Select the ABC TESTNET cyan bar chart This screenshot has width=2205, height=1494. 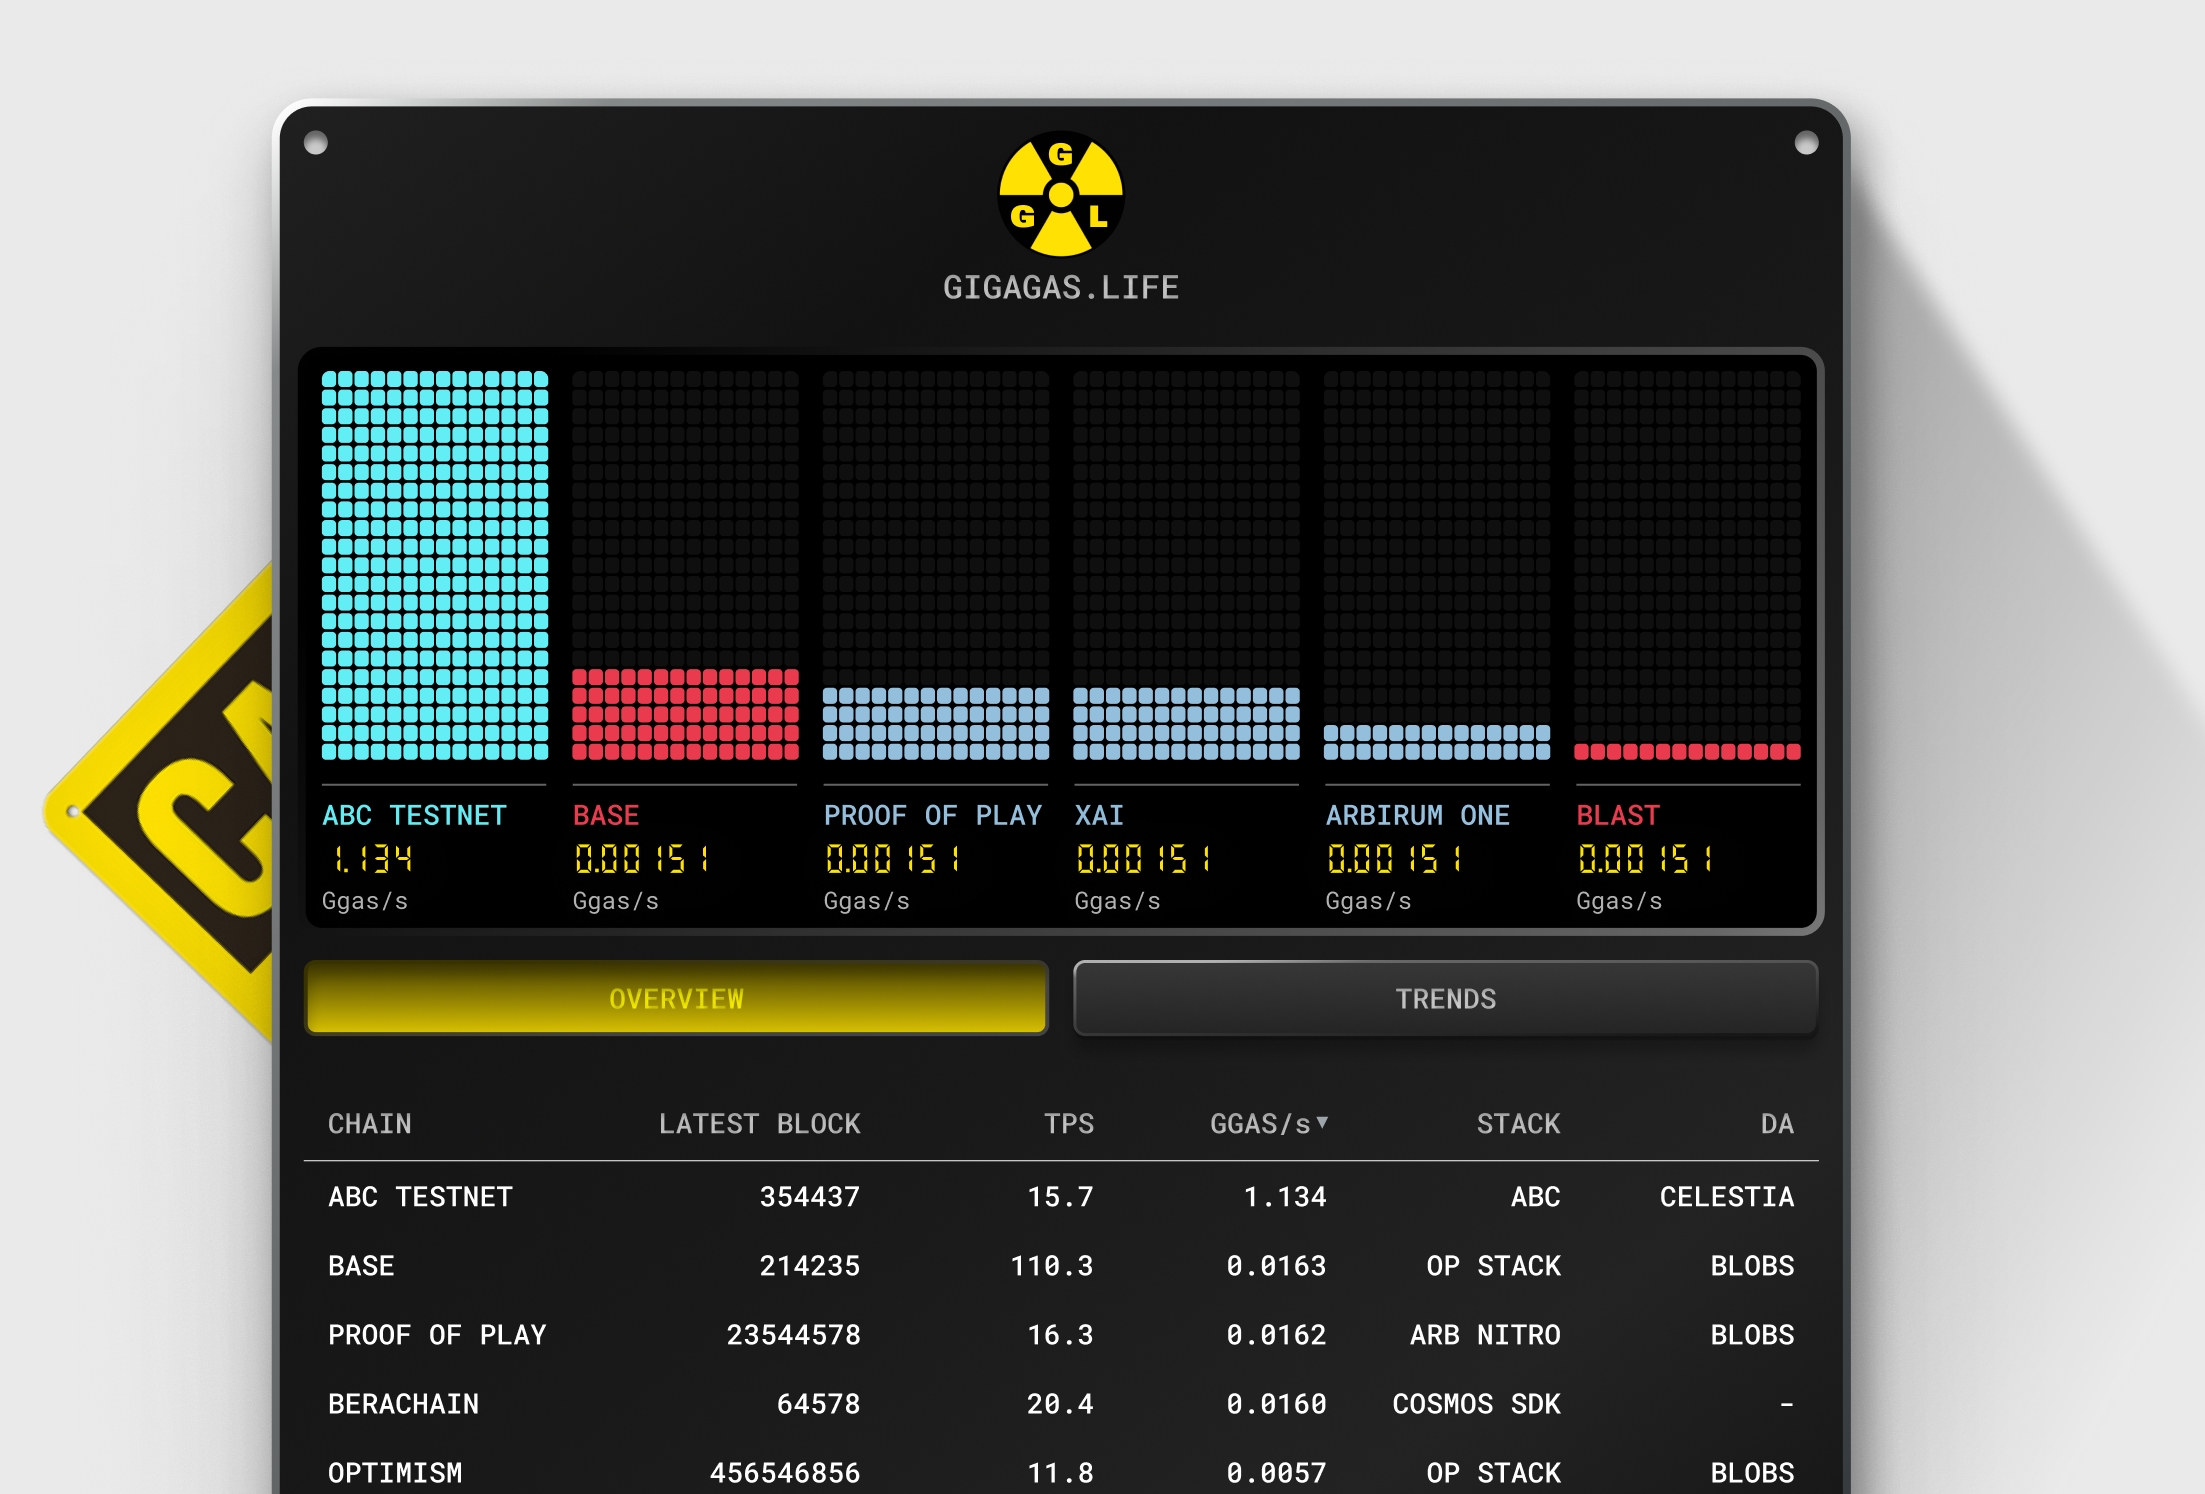(x=435, y=565)
